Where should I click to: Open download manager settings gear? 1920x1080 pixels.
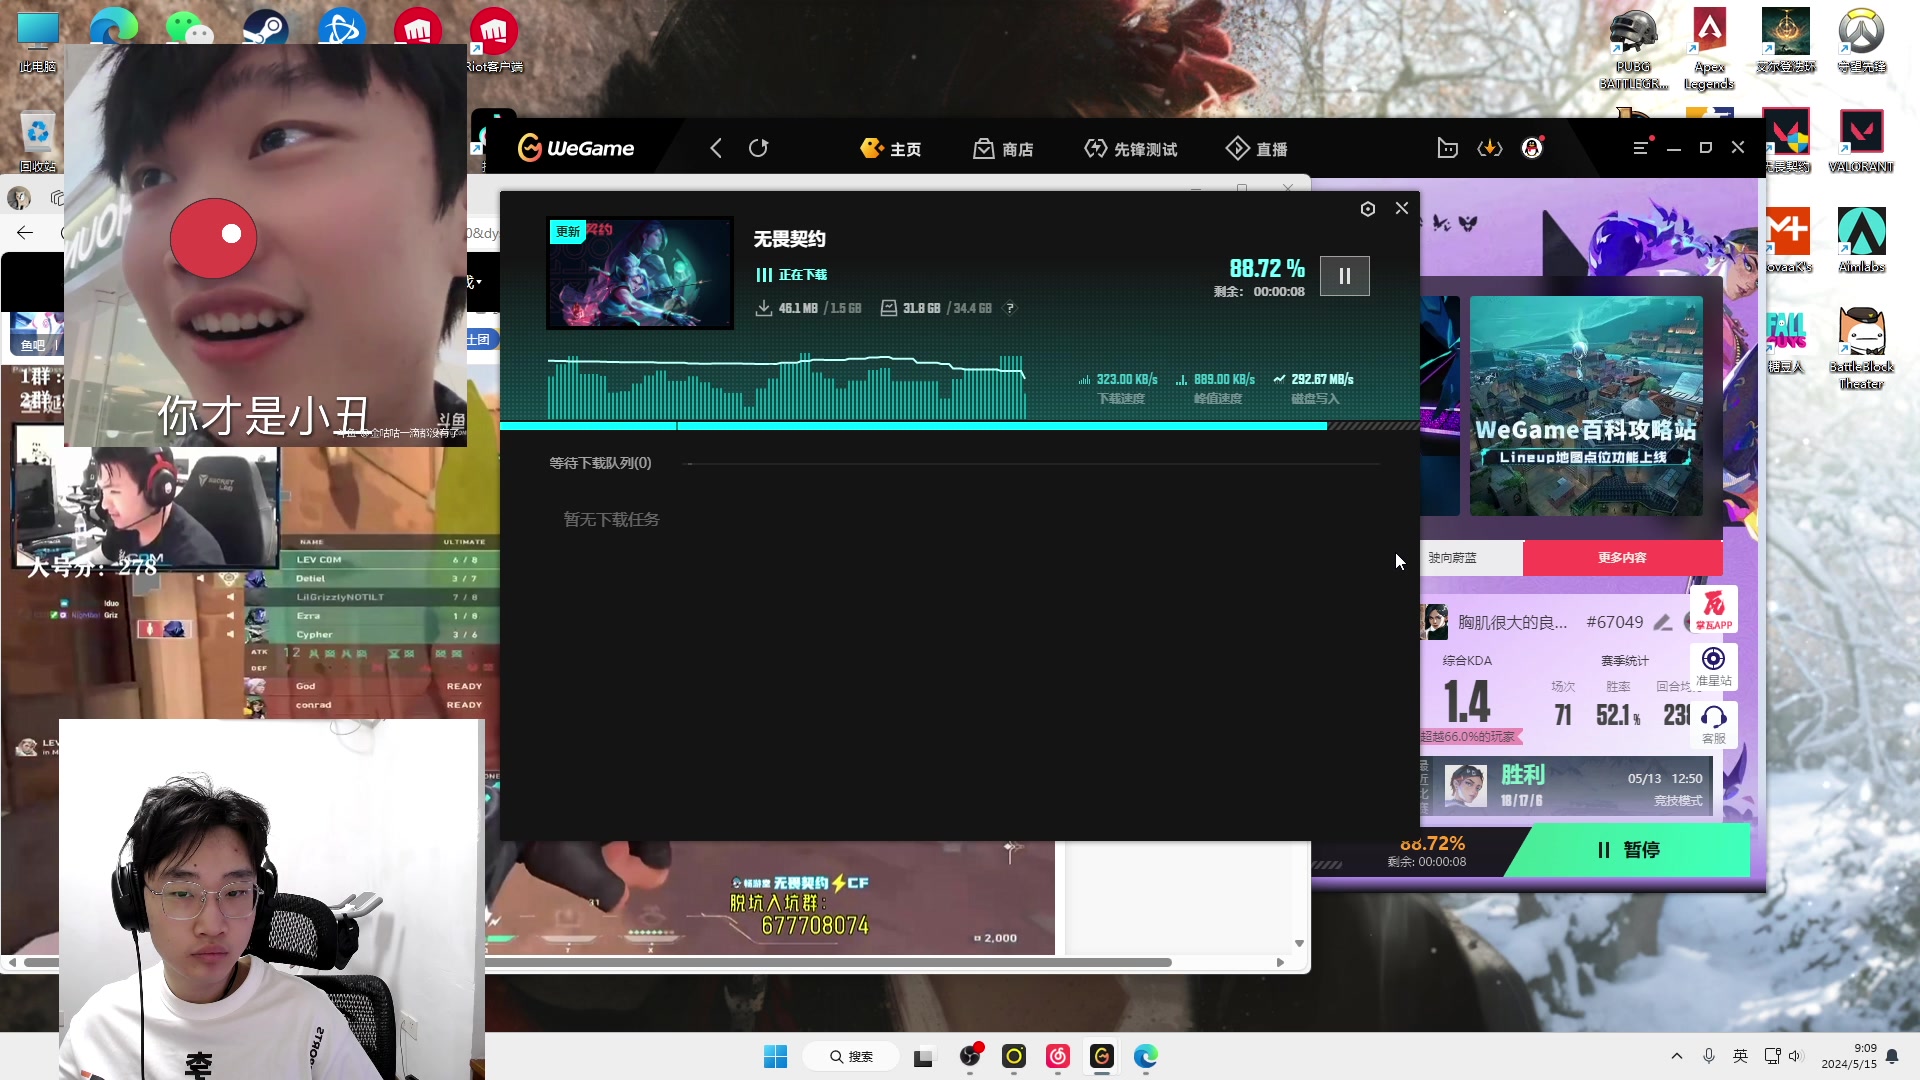click(1368, 209)
